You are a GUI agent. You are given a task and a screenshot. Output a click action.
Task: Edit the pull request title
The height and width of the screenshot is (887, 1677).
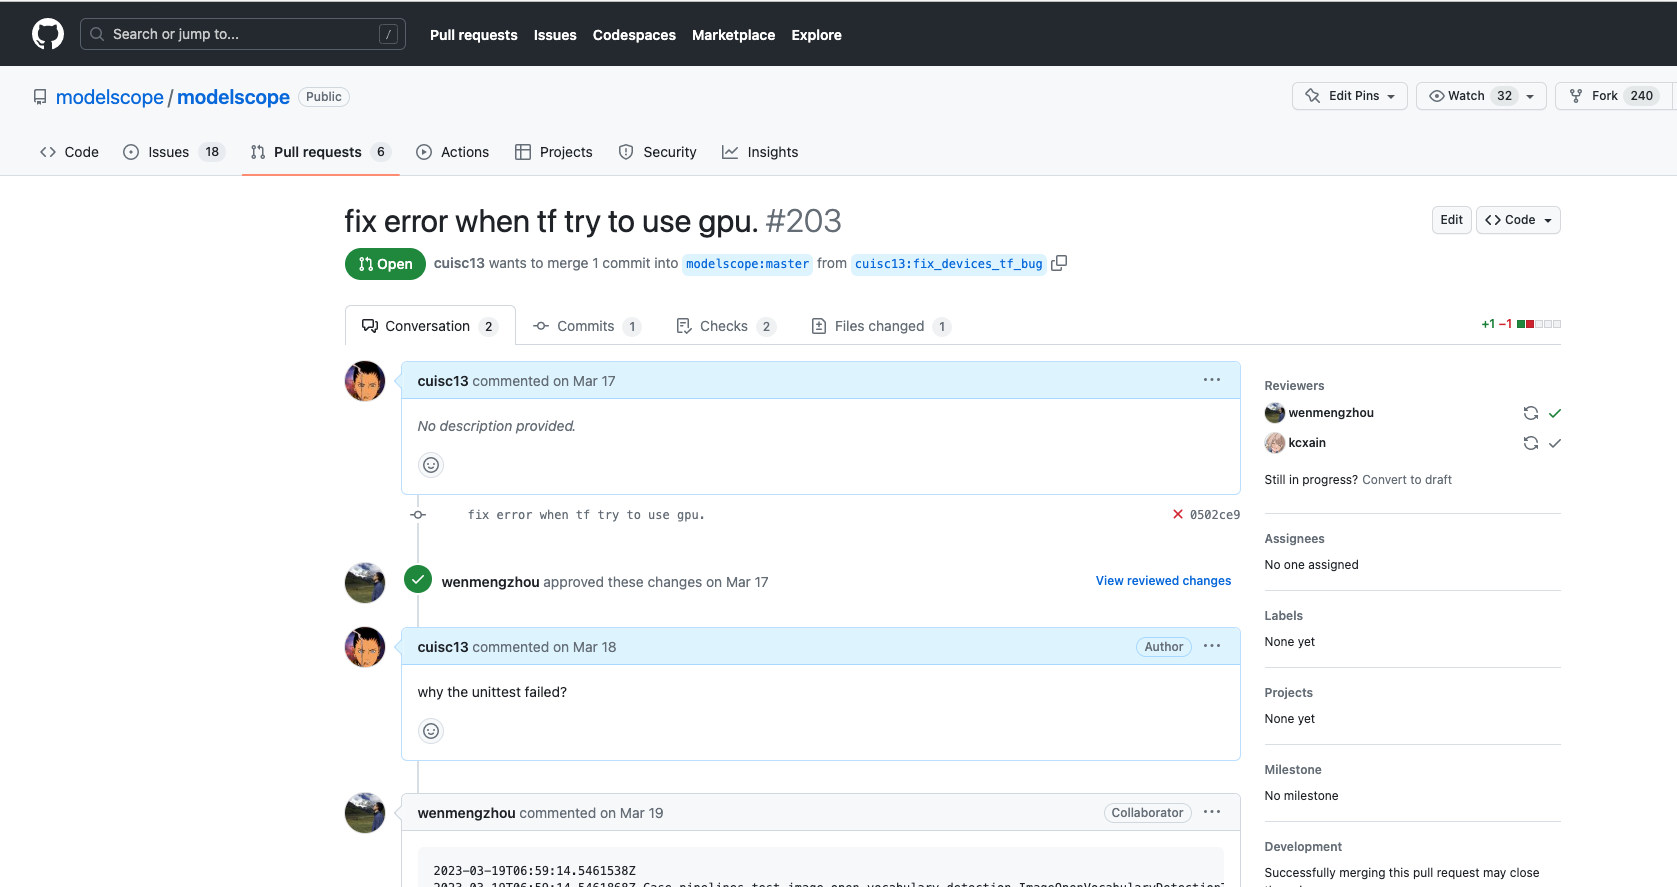click(1451, 220)
